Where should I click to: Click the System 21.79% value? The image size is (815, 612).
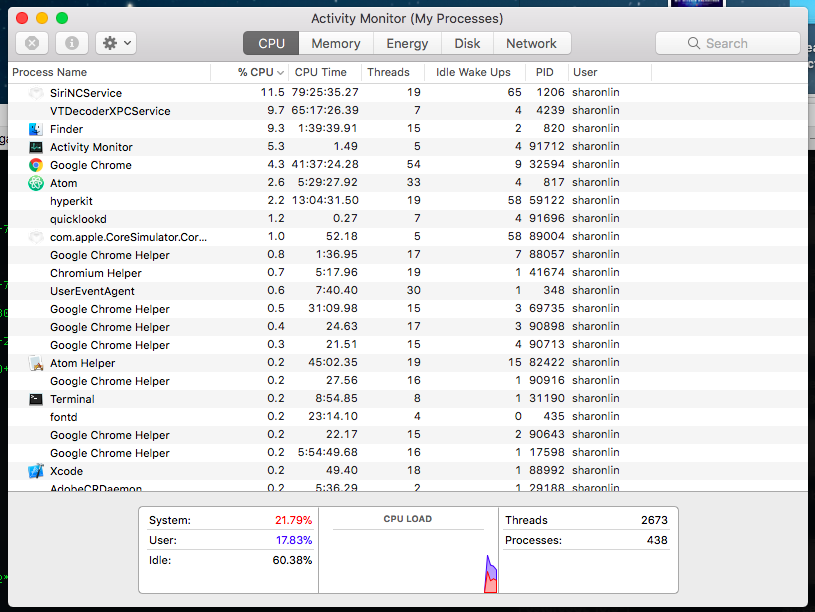point(294,520)
